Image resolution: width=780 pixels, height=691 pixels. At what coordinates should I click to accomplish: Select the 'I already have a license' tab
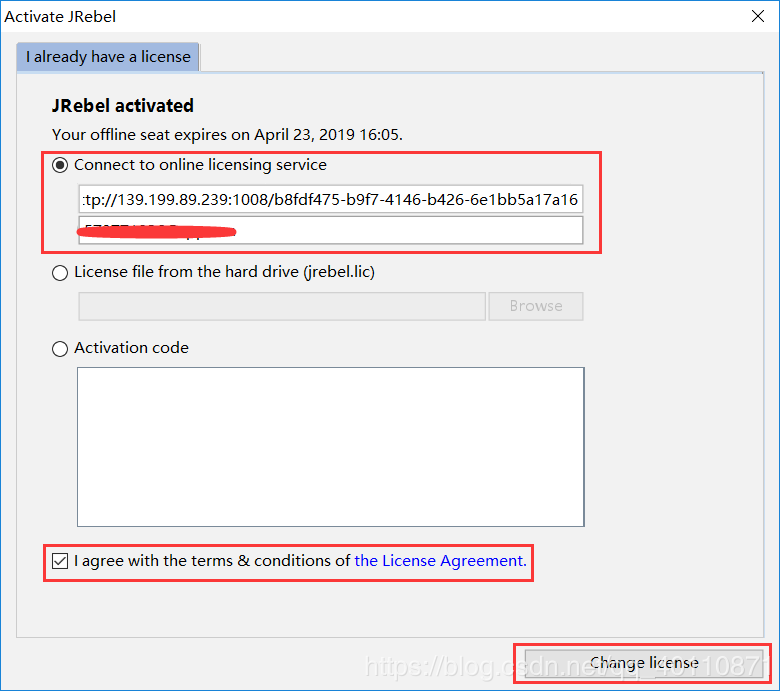(x=108, y=57)
